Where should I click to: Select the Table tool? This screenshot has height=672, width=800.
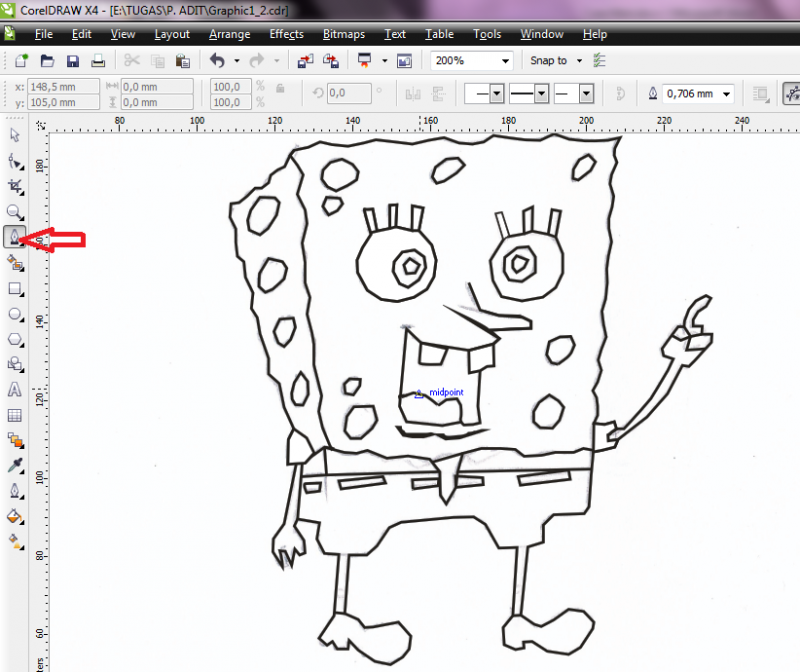(x=15, y=415)
